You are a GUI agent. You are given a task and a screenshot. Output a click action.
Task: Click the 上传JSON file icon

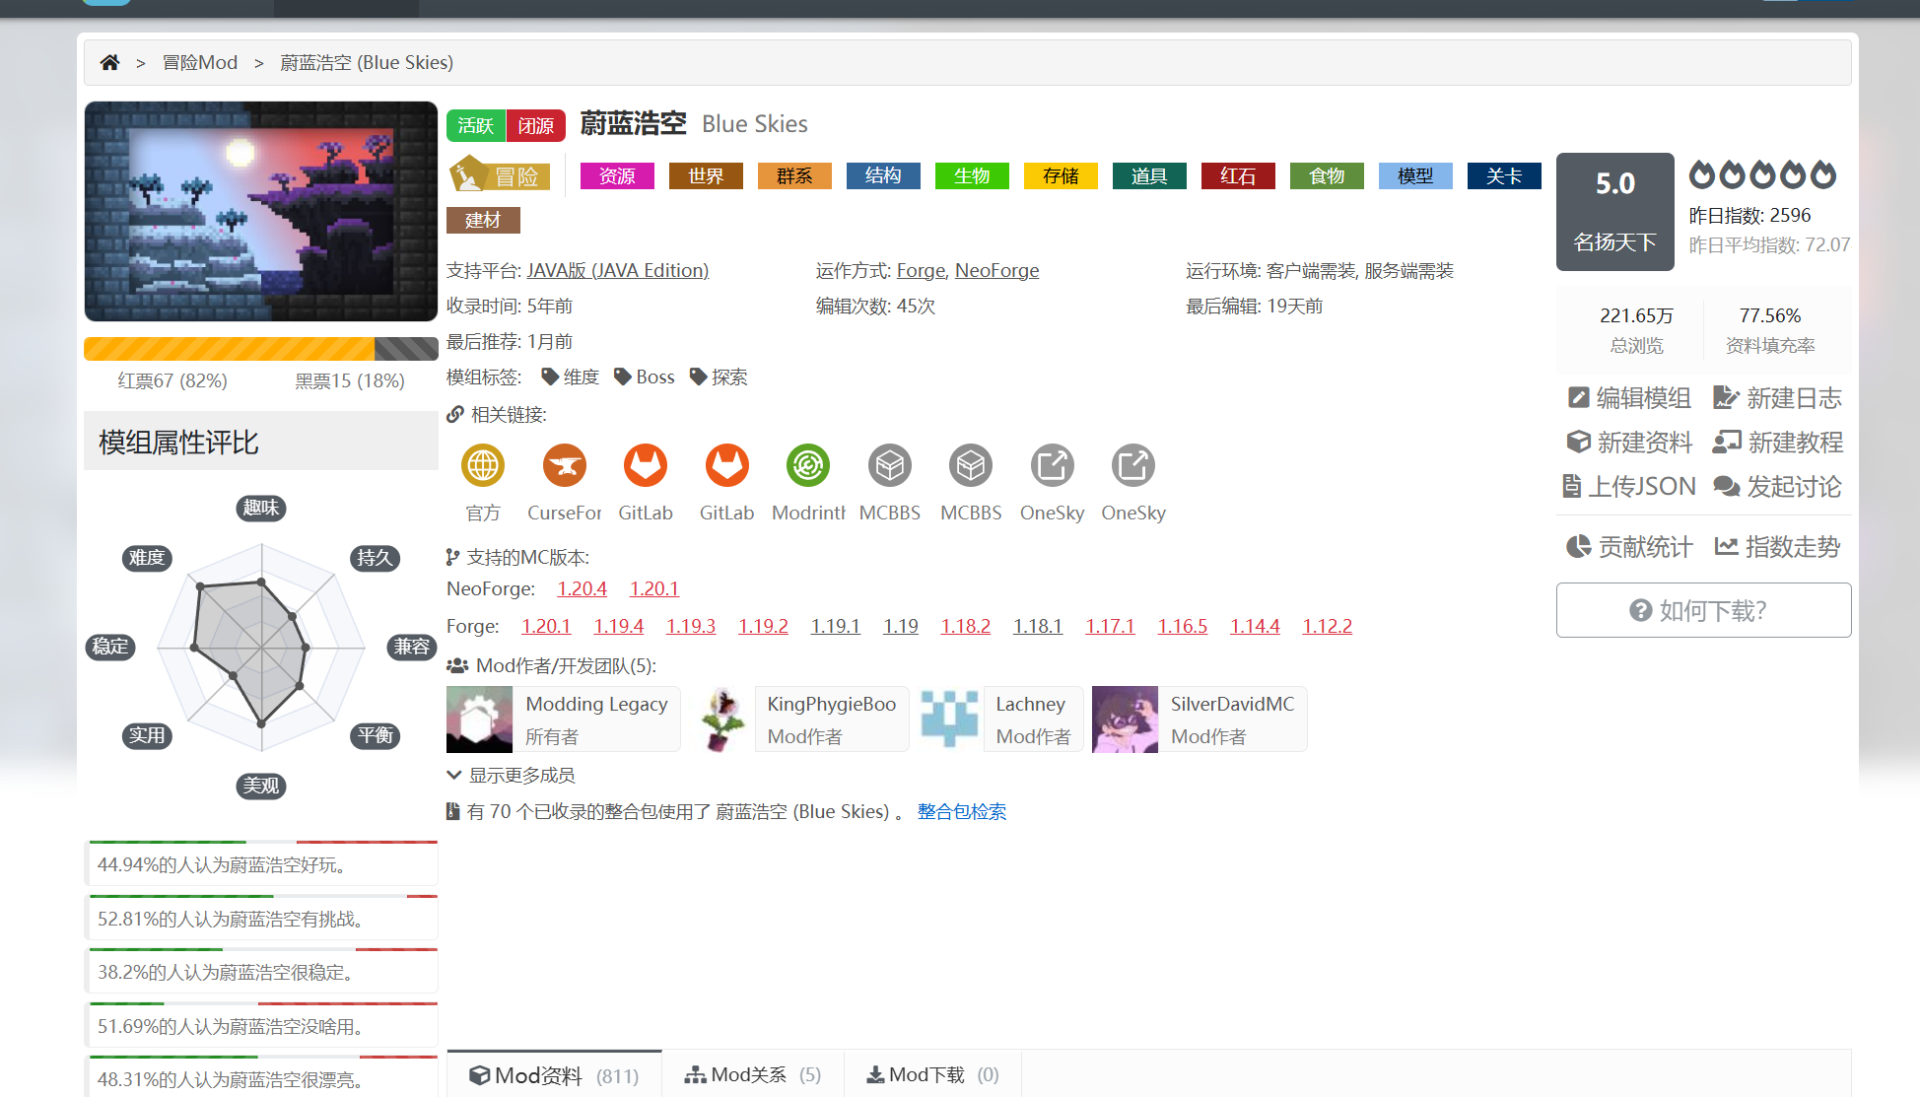(1572, 487)
